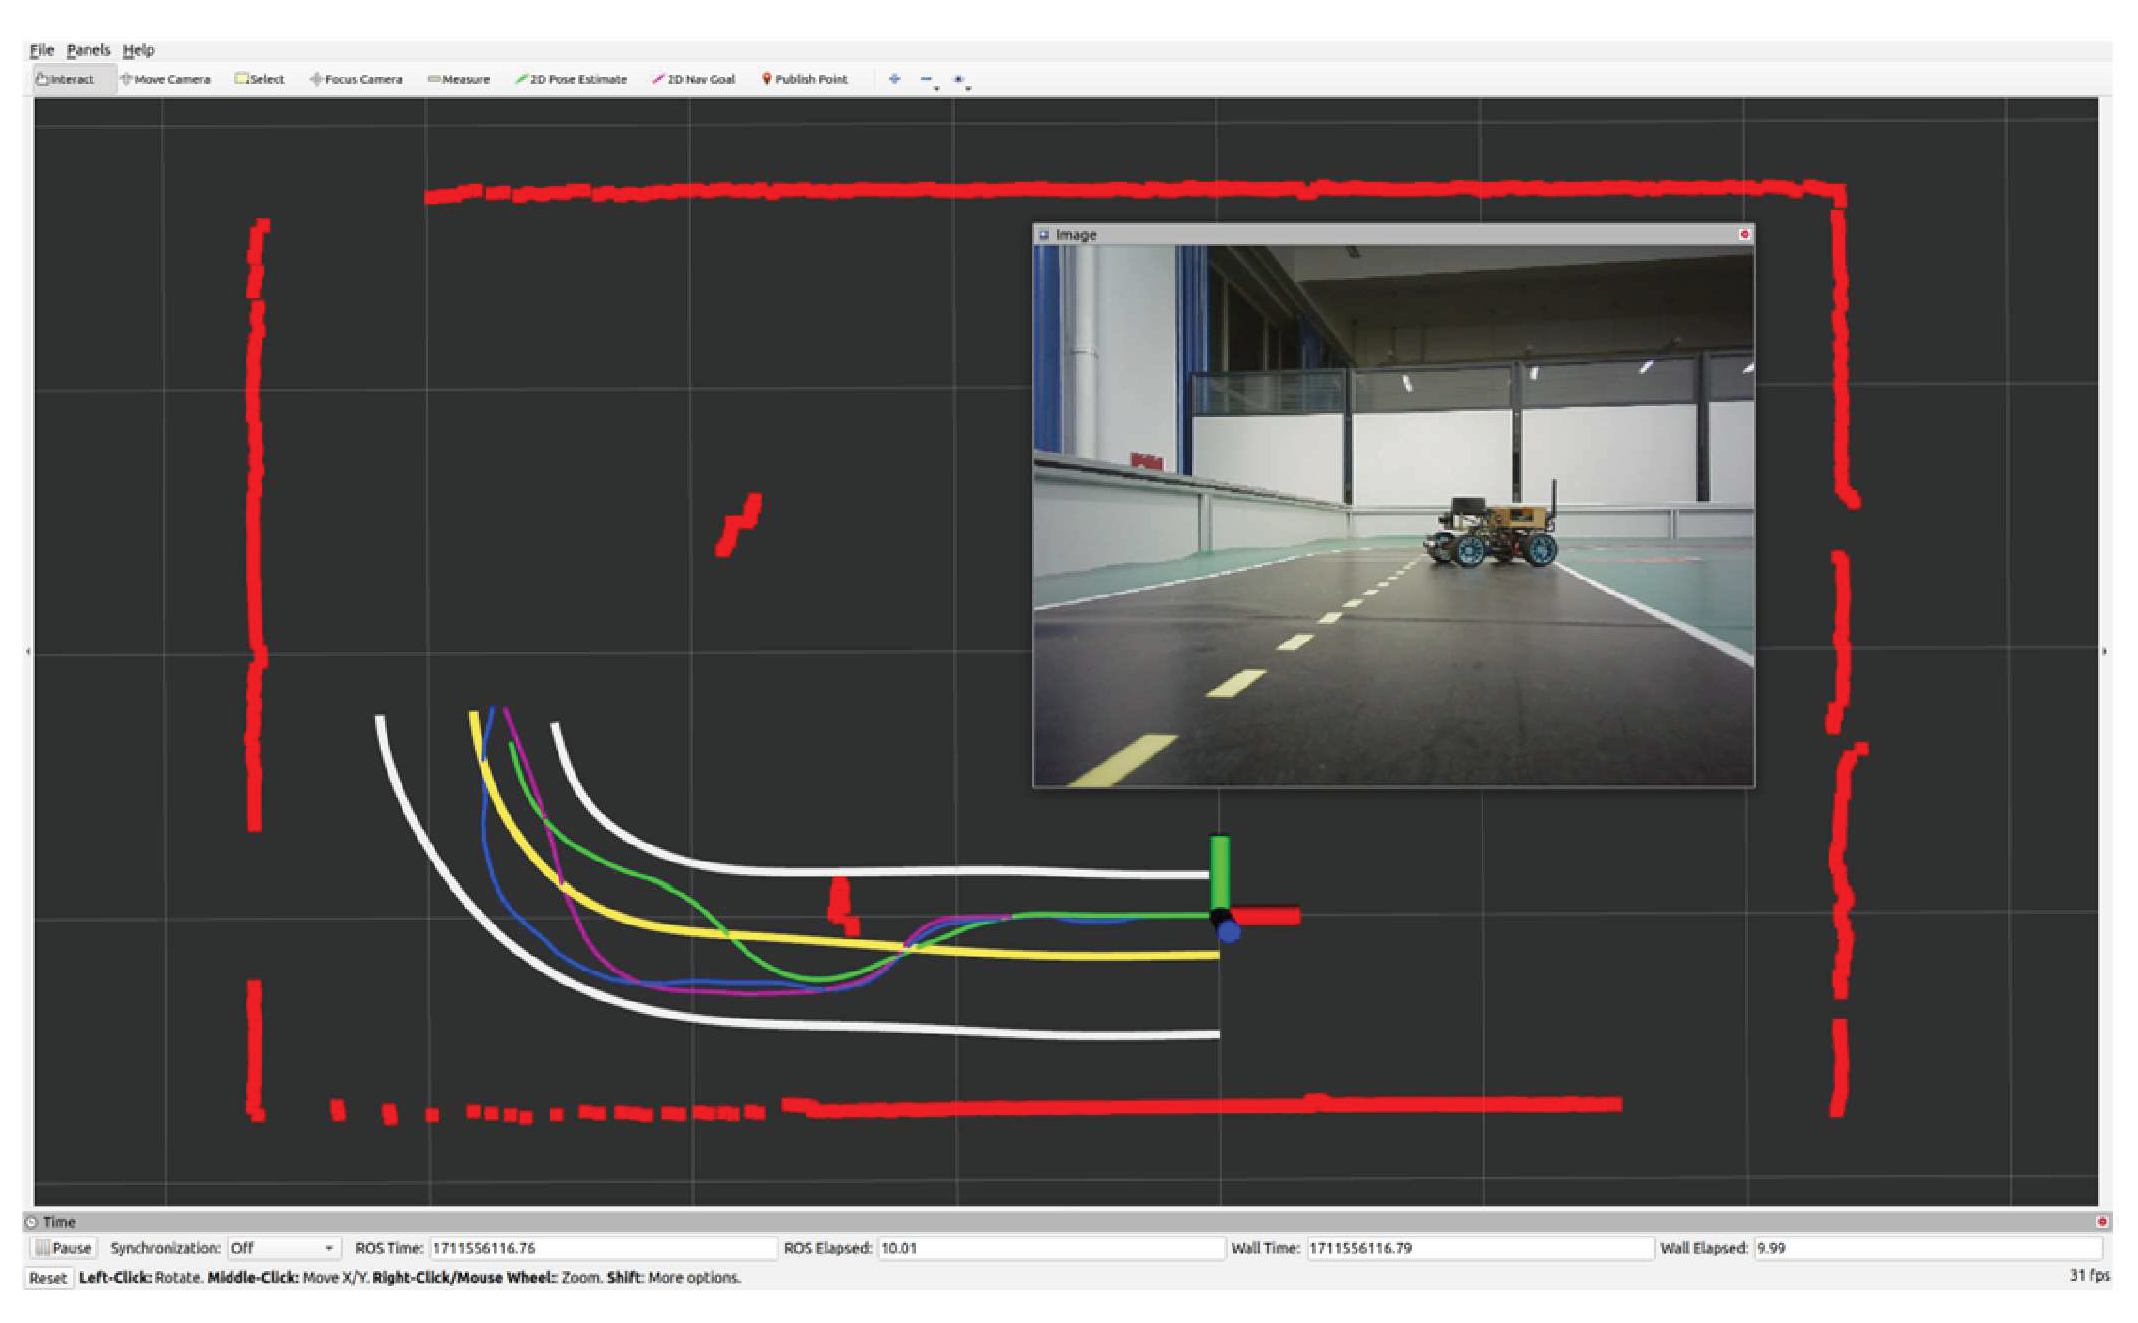Open the Help menu

tap(138, 50)
